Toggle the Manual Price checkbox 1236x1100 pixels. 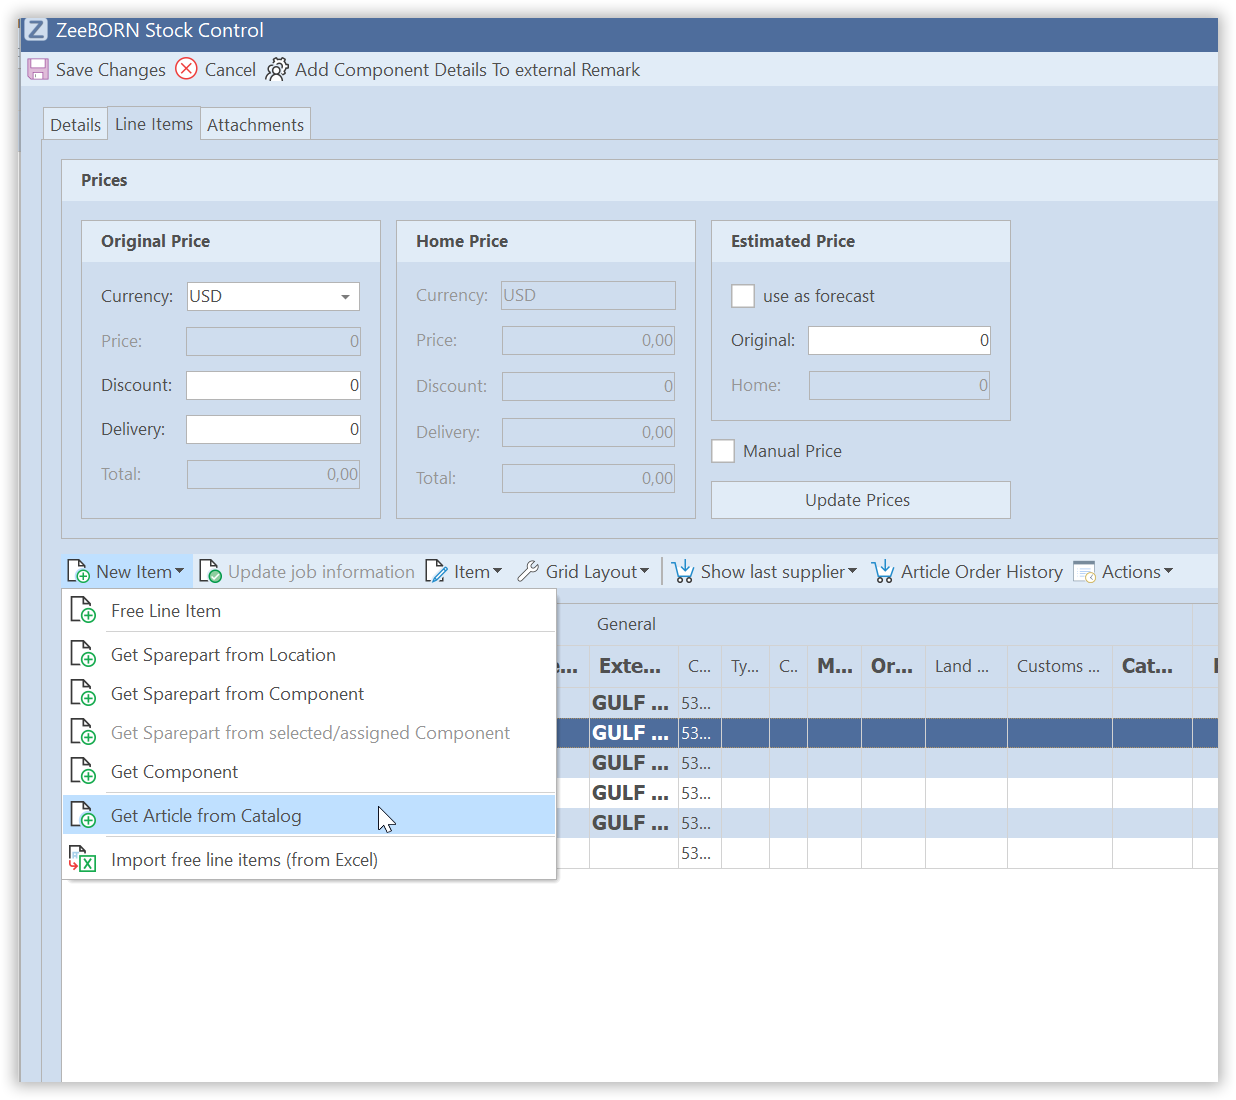tap(723, 451)
